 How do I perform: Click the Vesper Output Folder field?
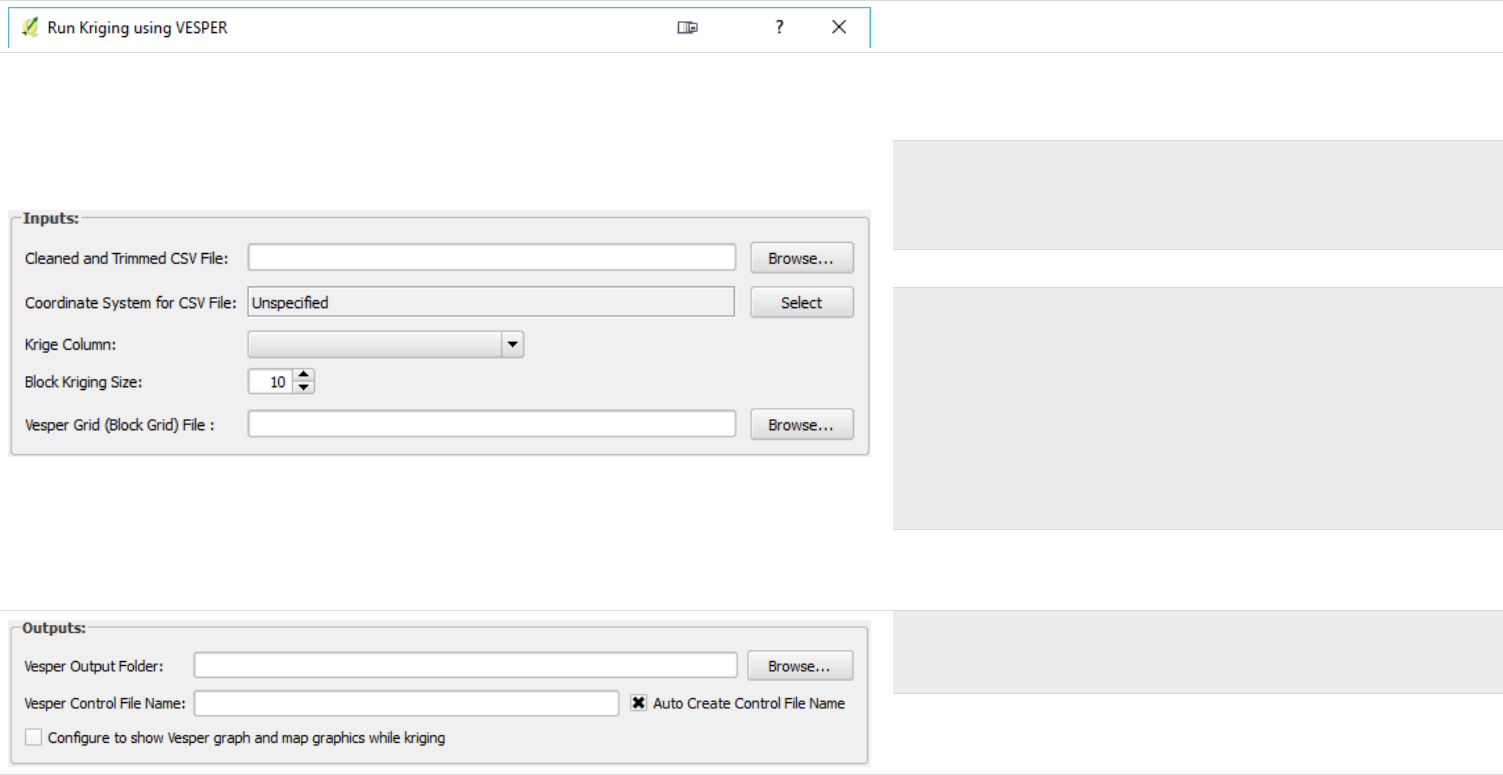pyautogui.click(x=466, y=665)
